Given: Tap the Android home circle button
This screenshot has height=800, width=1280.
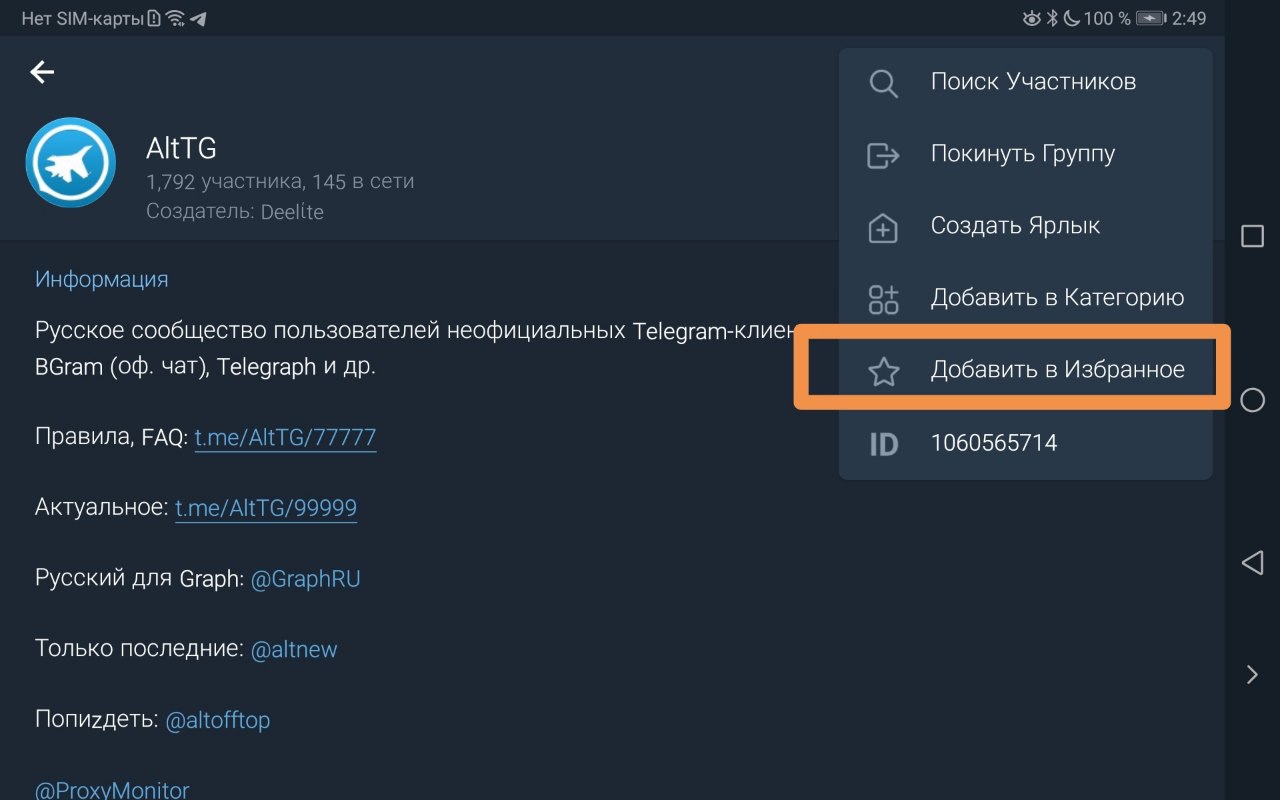Looking at the screenshot, I should pyautogui.click(x=1252, y=400).
